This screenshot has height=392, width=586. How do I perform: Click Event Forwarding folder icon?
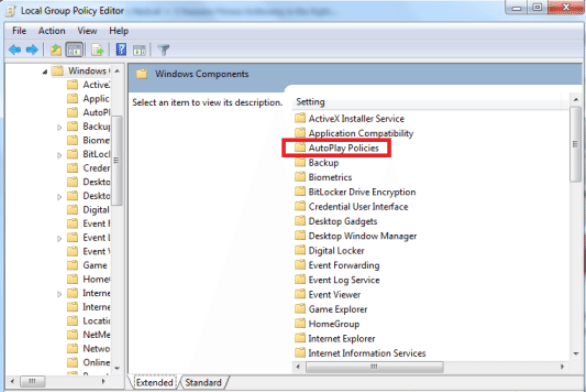point(300,265)
